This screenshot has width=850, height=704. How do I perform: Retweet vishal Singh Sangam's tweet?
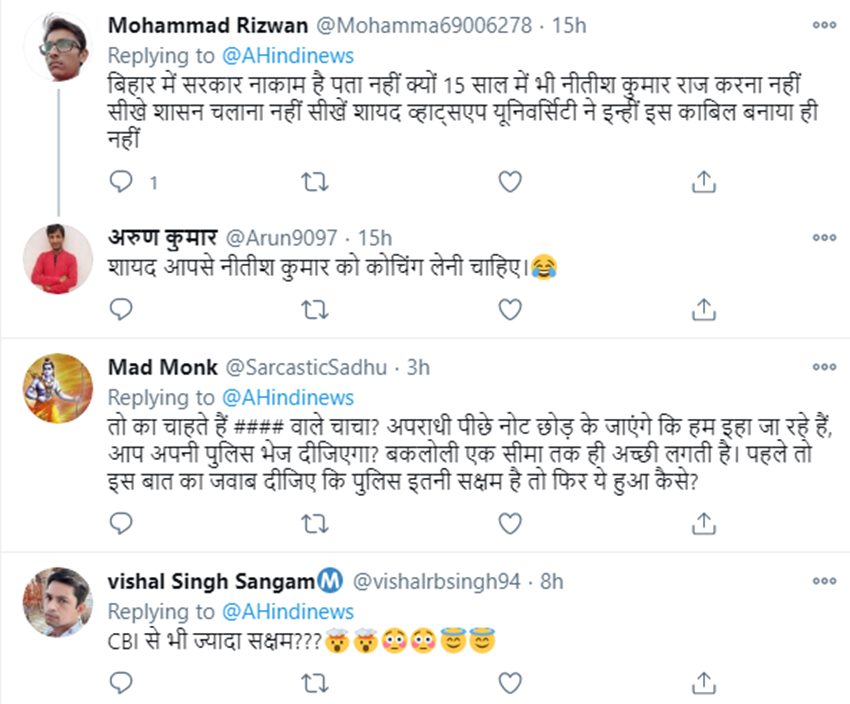(x=312, y=683)
